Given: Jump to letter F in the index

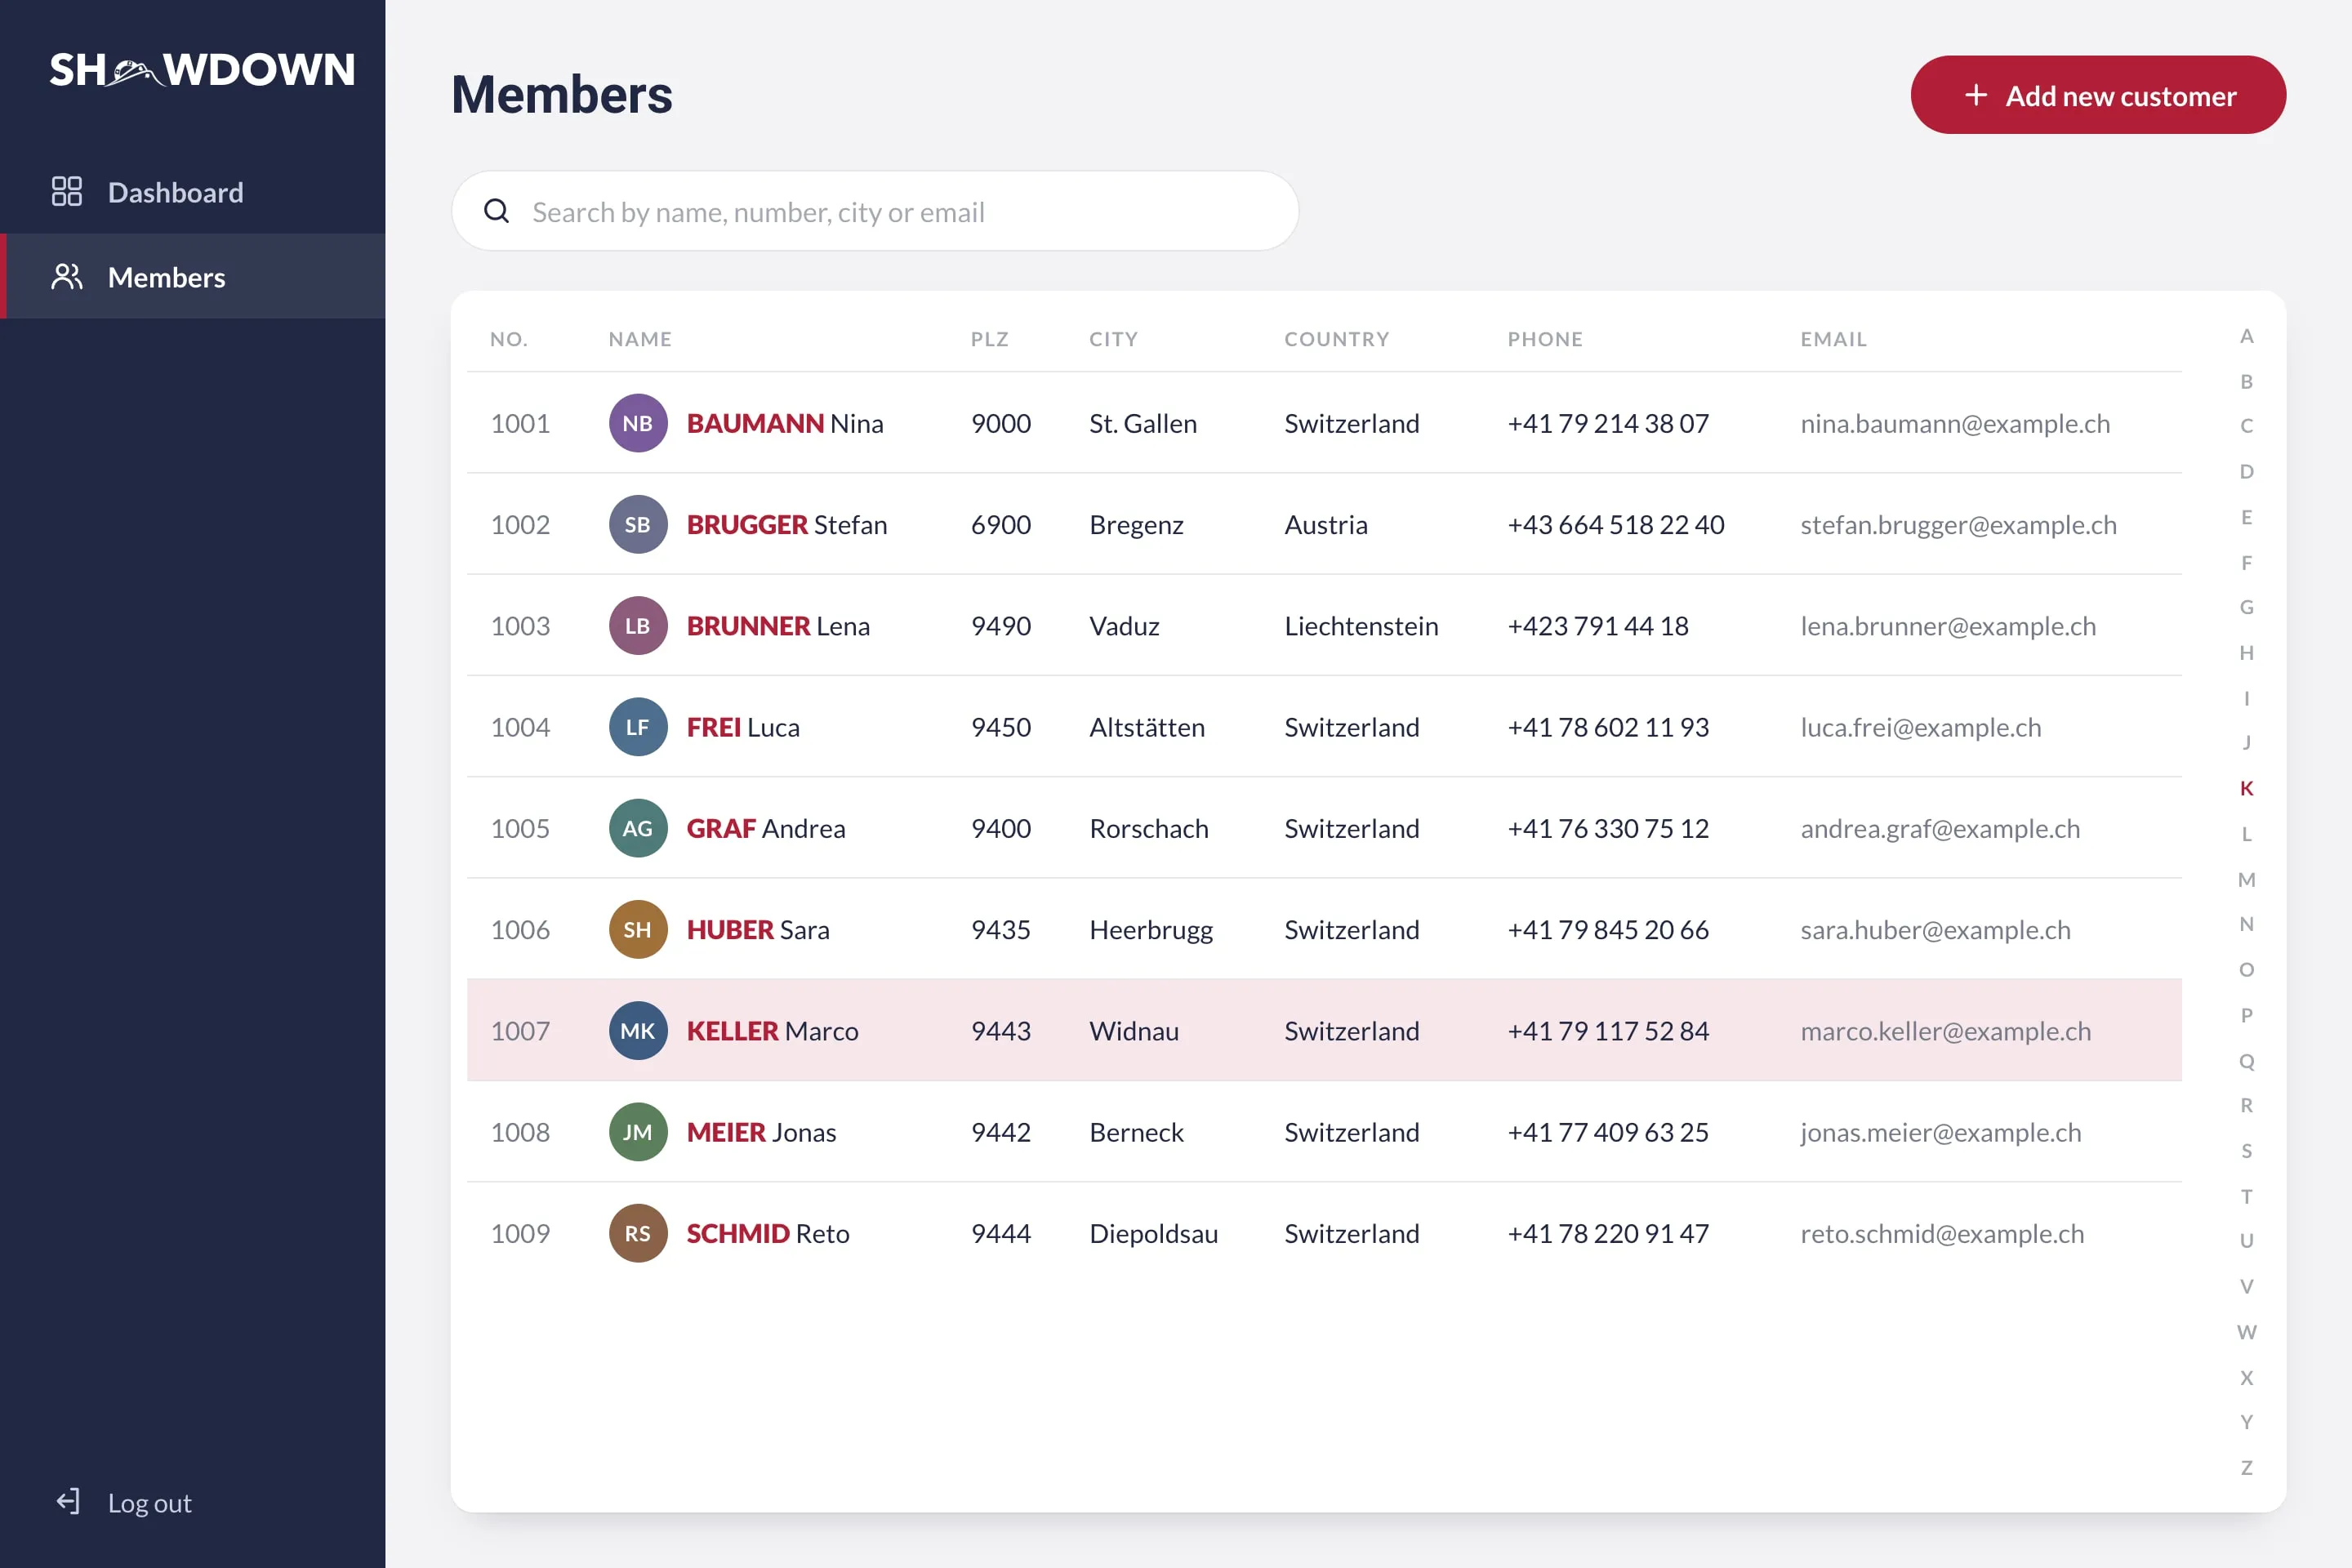Looking at the screenshot, I should click(x=2247, y=563).
